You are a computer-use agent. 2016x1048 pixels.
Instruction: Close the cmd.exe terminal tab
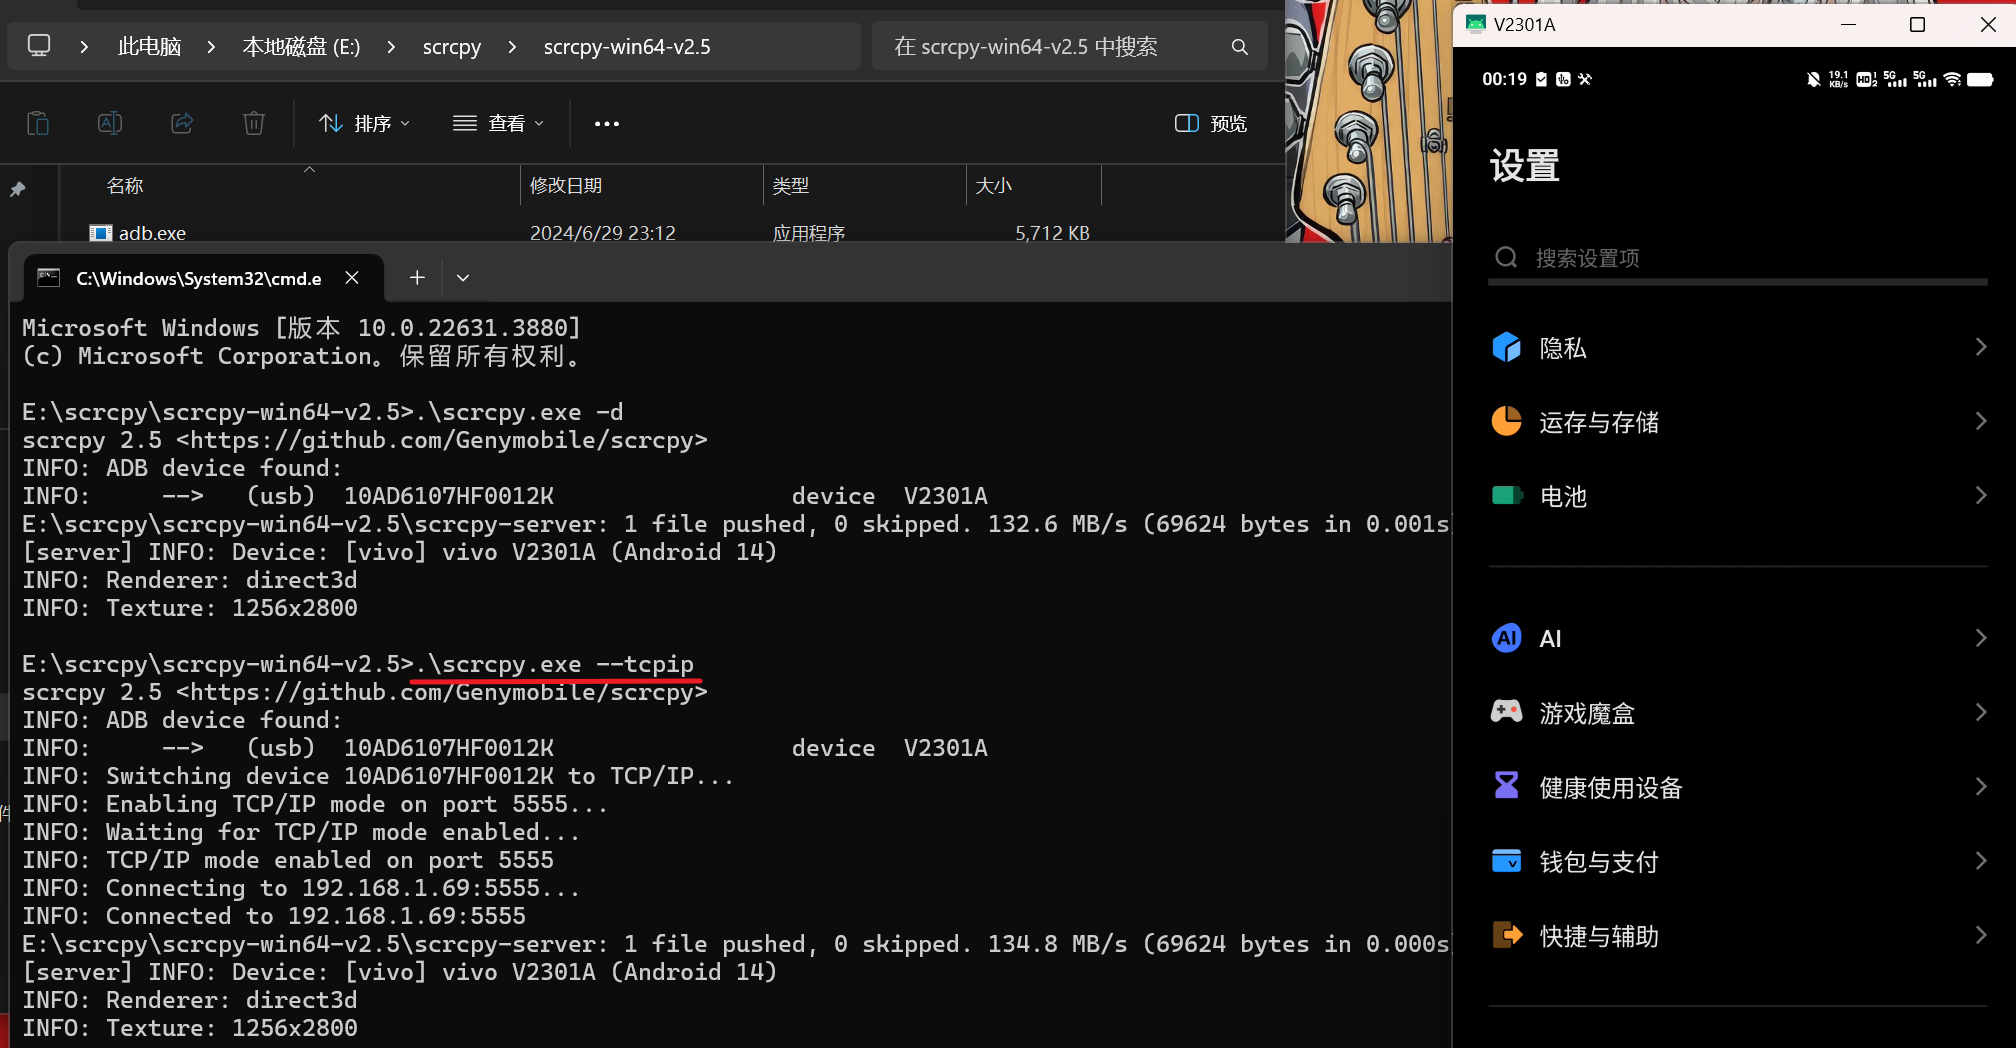352,278
